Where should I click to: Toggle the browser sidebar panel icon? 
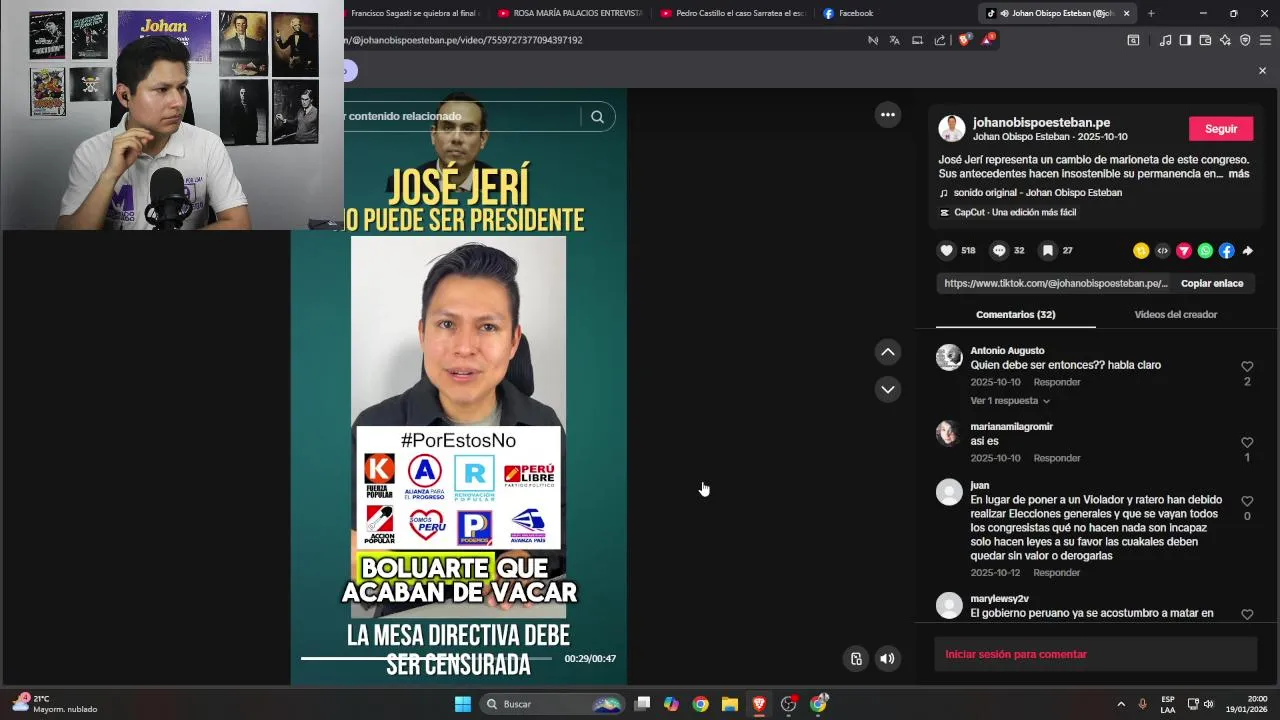coord(1185,40)
